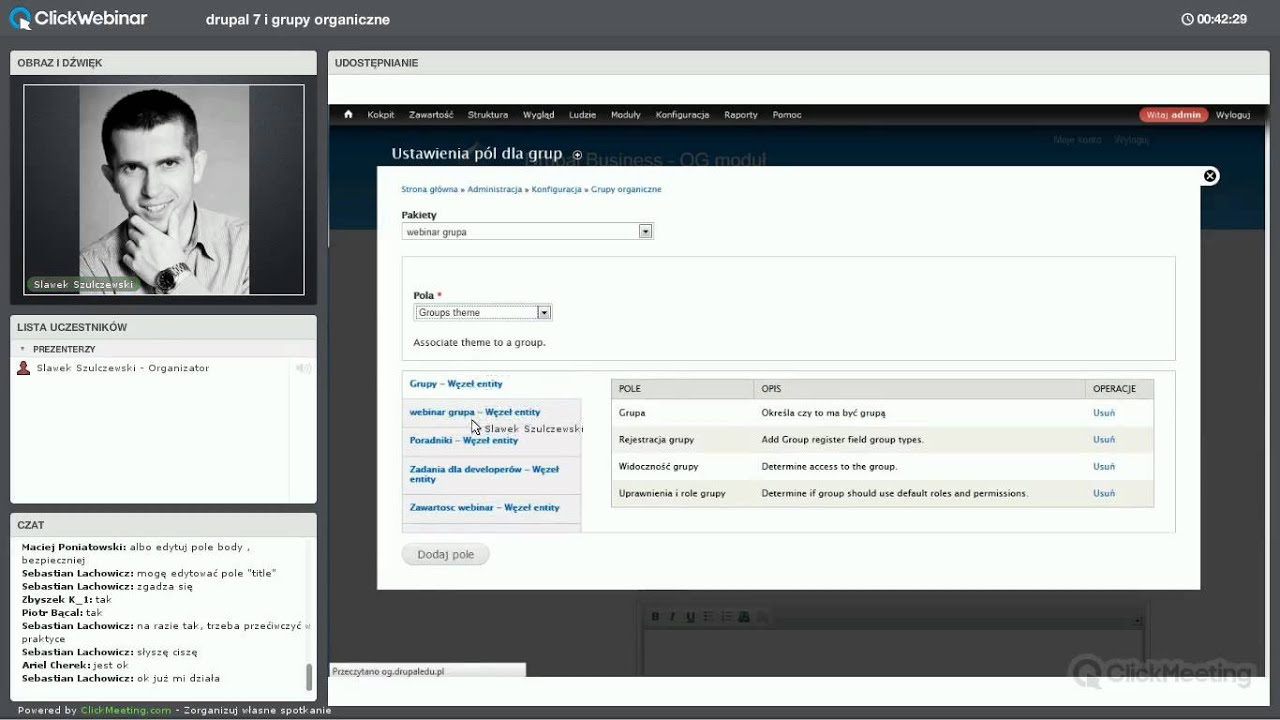This screenshot has width=1280, height=720.
Task: Collapse the Prezenterzy section arrow
Action: point(23,349)
